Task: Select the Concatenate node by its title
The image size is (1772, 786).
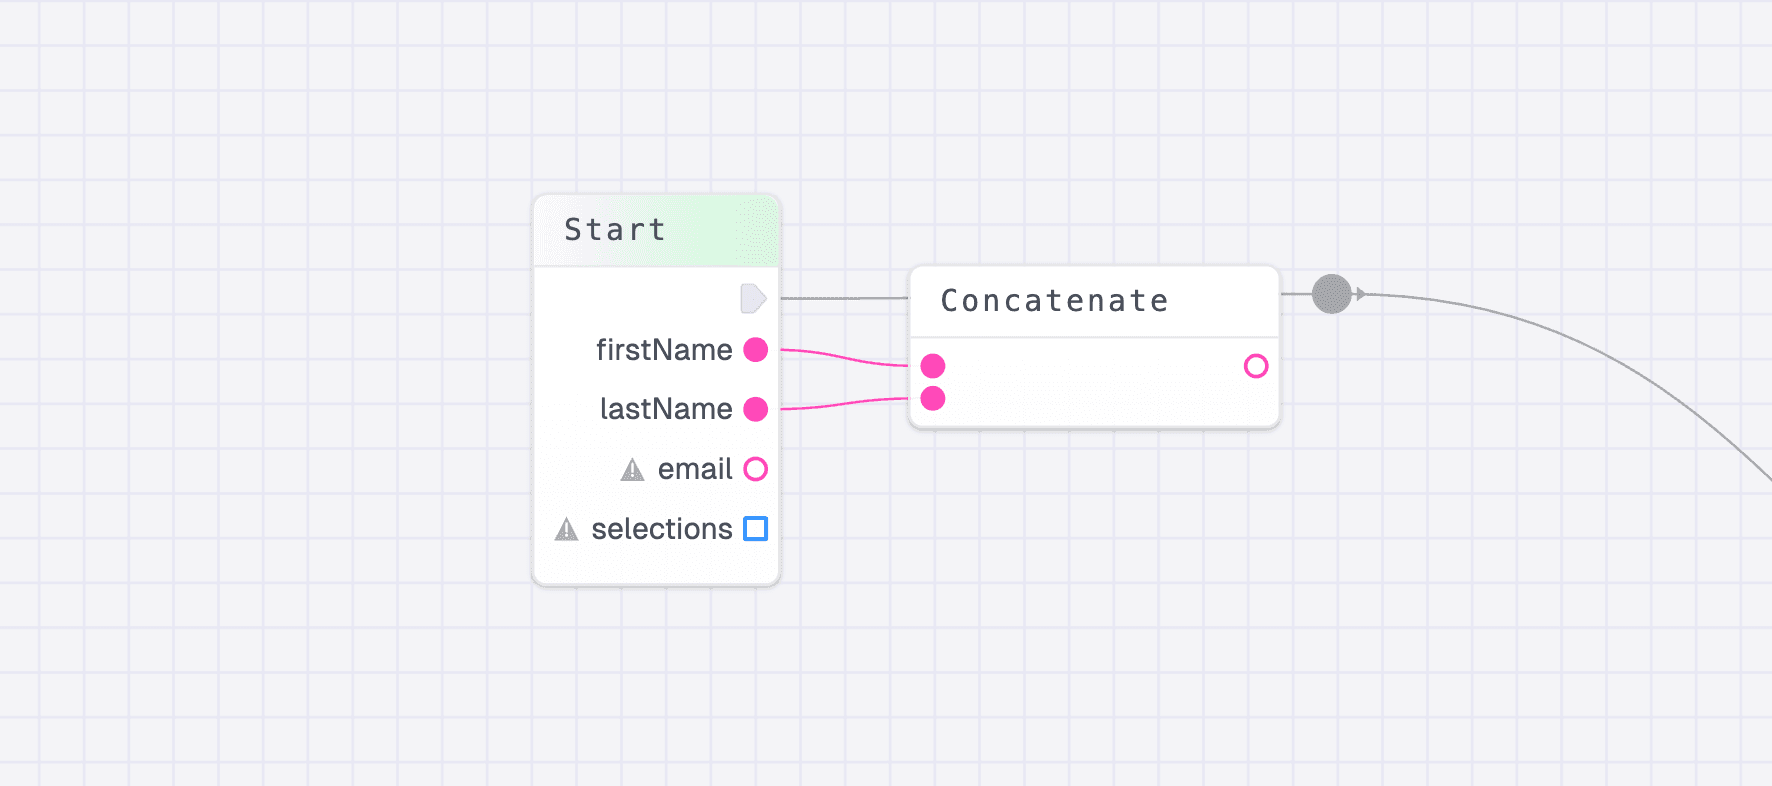Action: [x=1054, y=301]
